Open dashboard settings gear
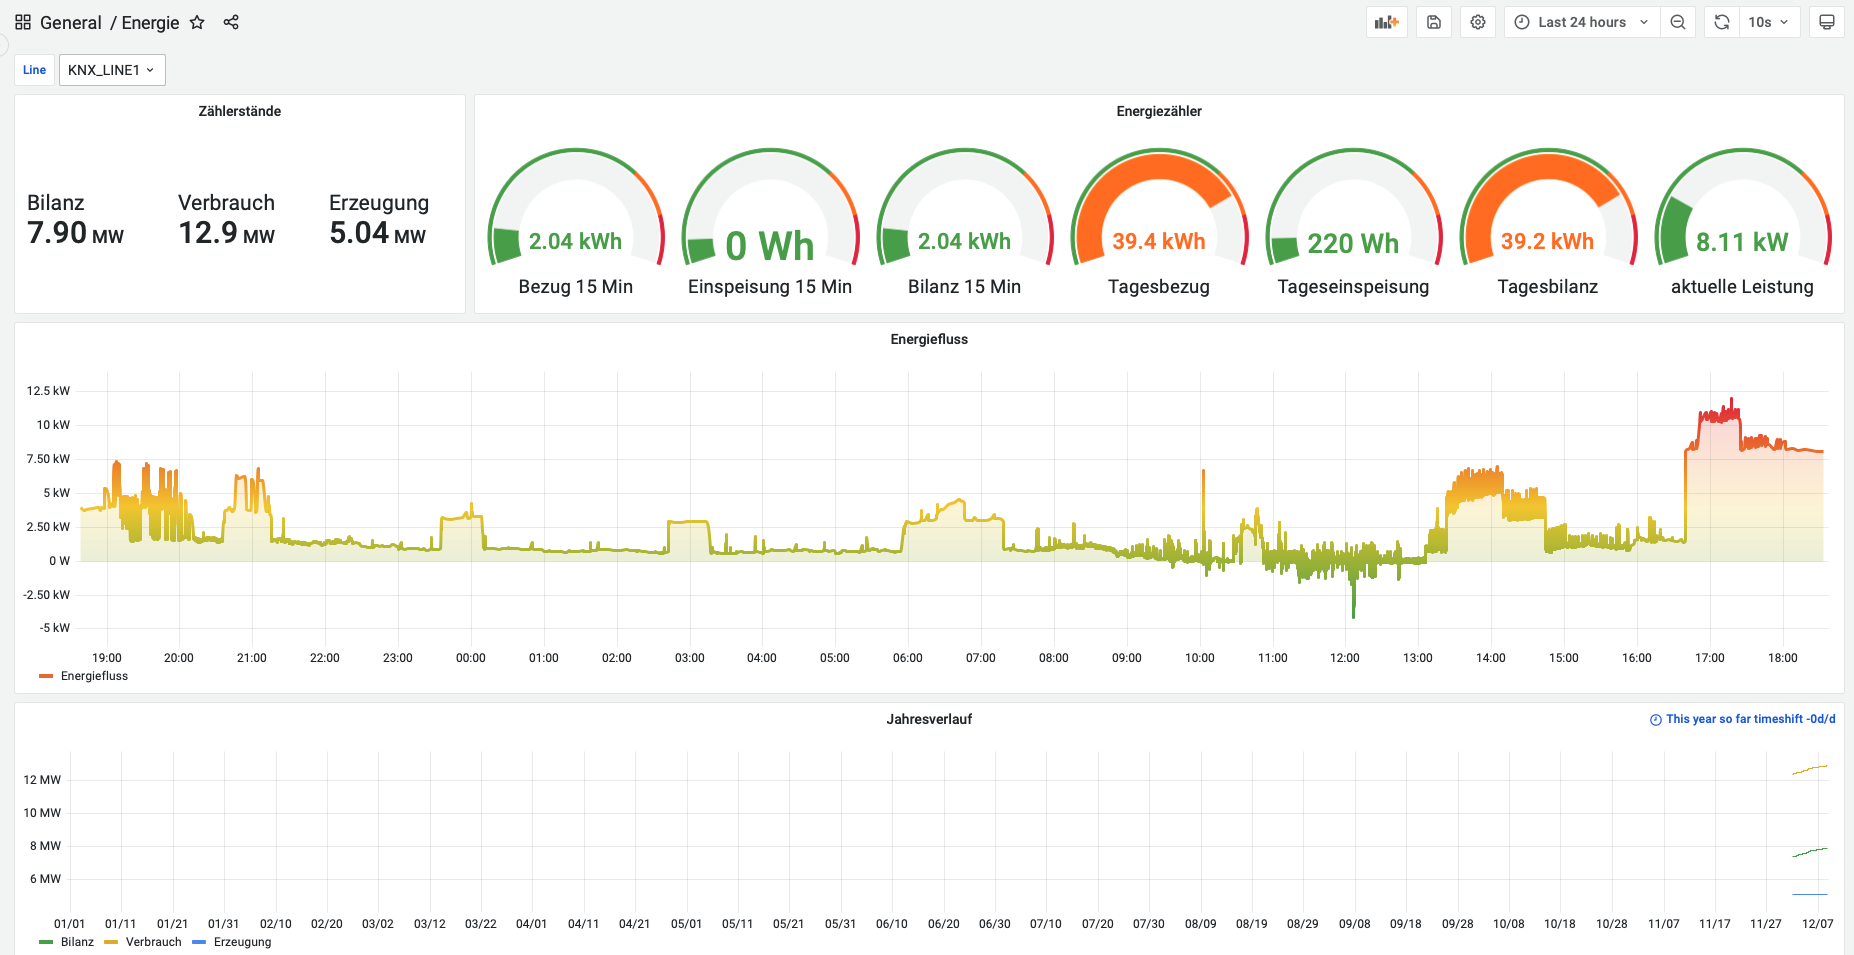Screen dimensions: 1854x955 click(1477, 22)
